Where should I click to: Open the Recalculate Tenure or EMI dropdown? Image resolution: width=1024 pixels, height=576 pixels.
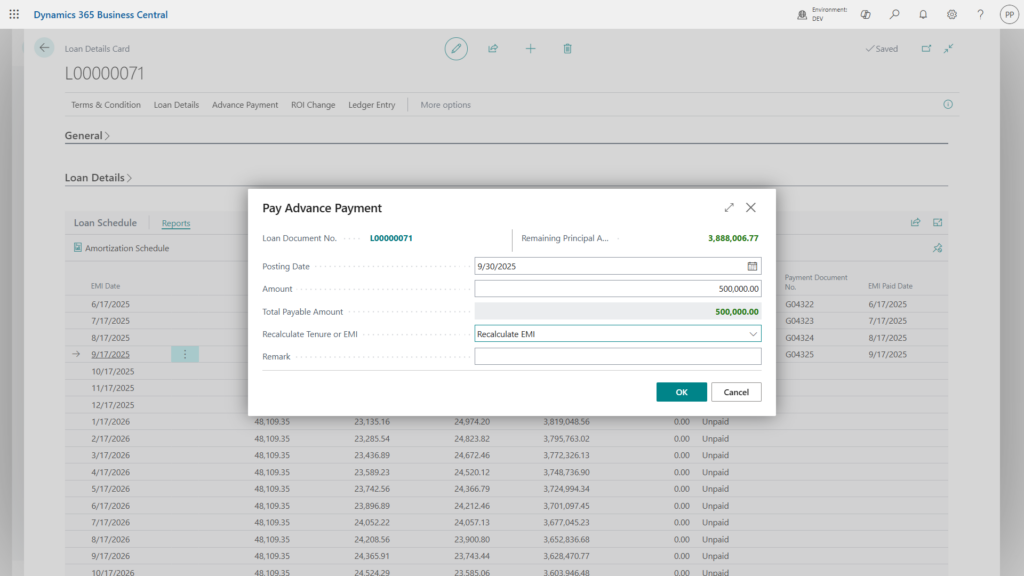[x=755, y=333]
